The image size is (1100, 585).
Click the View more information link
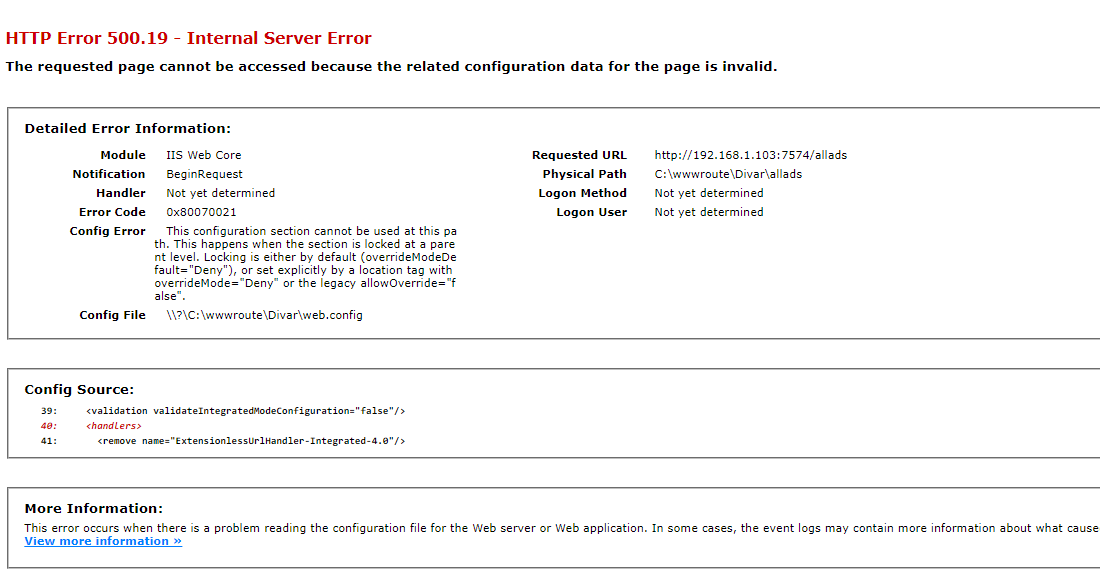point(103,541)
